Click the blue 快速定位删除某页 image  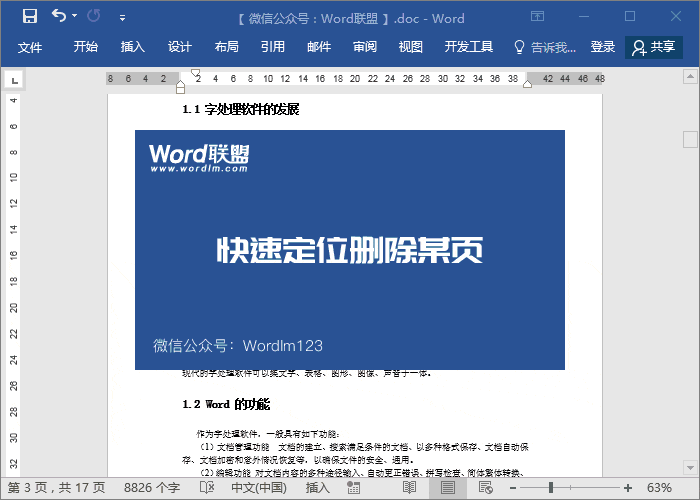click(350, 250)
